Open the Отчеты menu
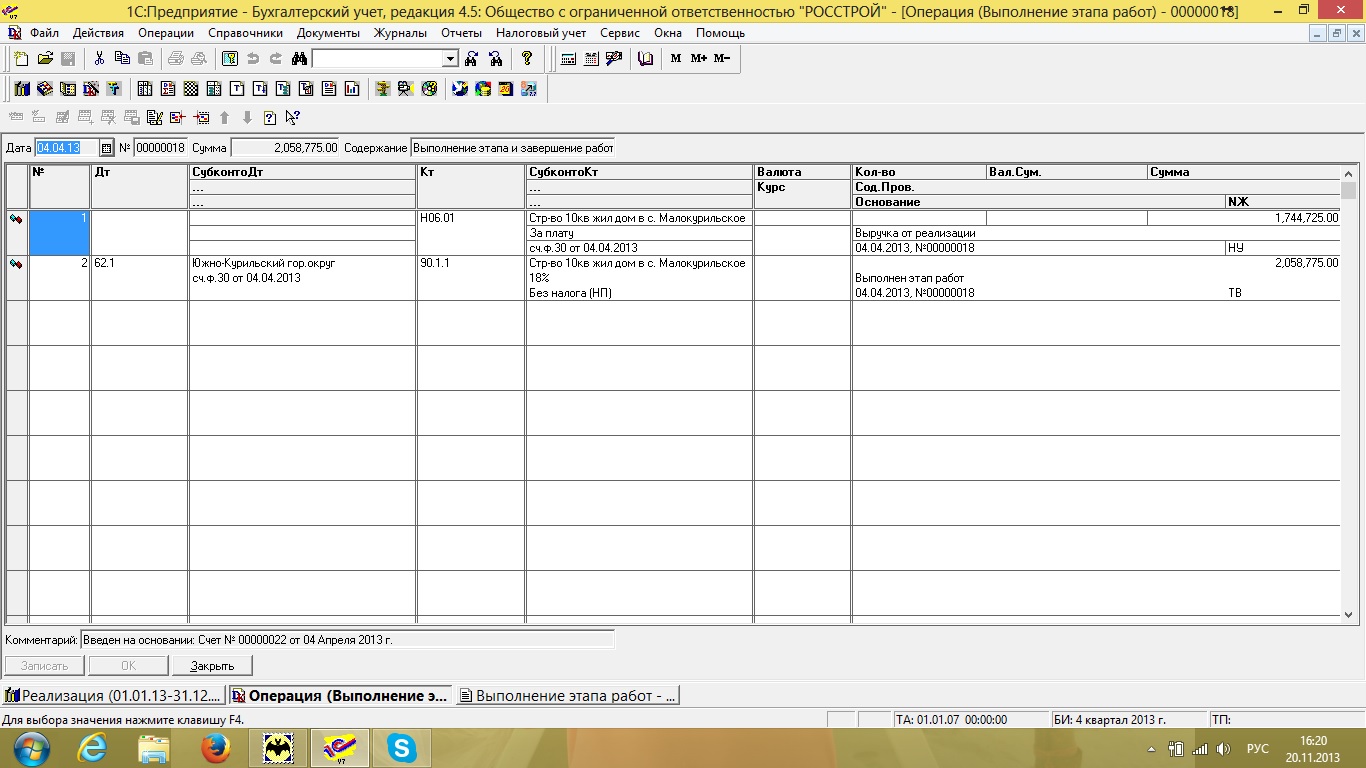1366x768 pixels. (x=461, y=33)
